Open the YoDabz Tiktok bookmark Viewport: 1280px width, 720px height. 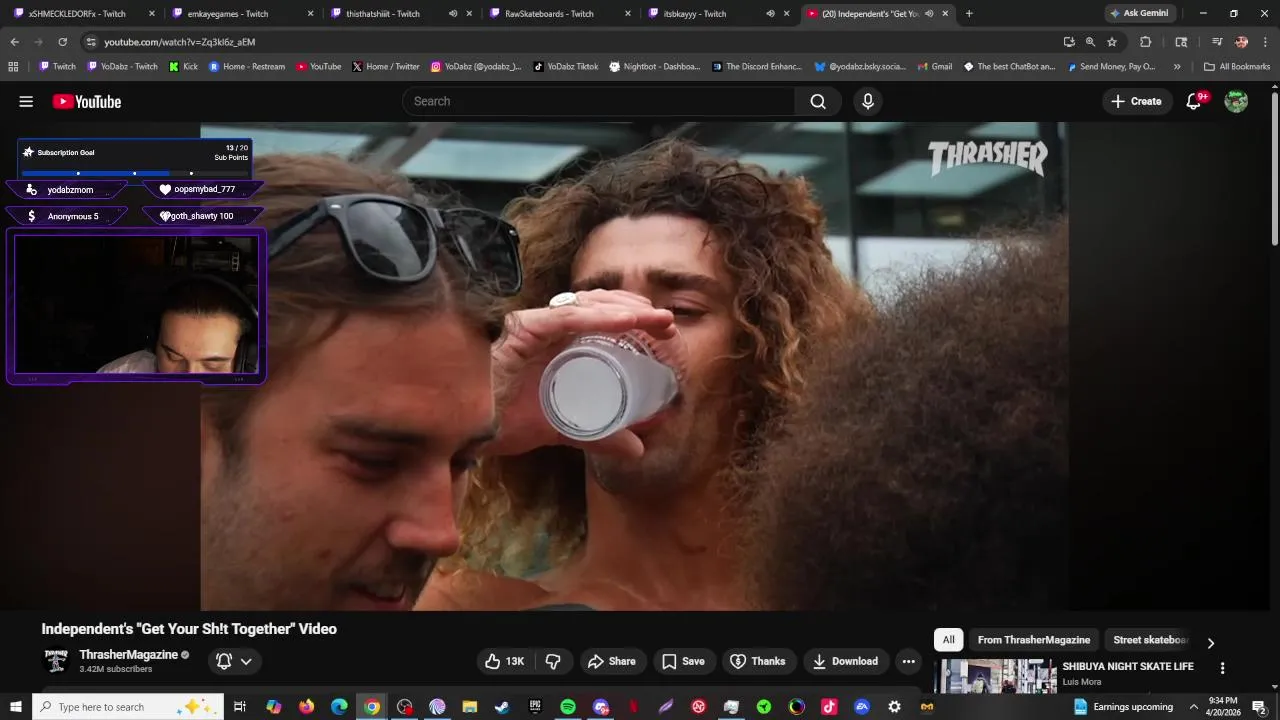[x=565, y=67]
